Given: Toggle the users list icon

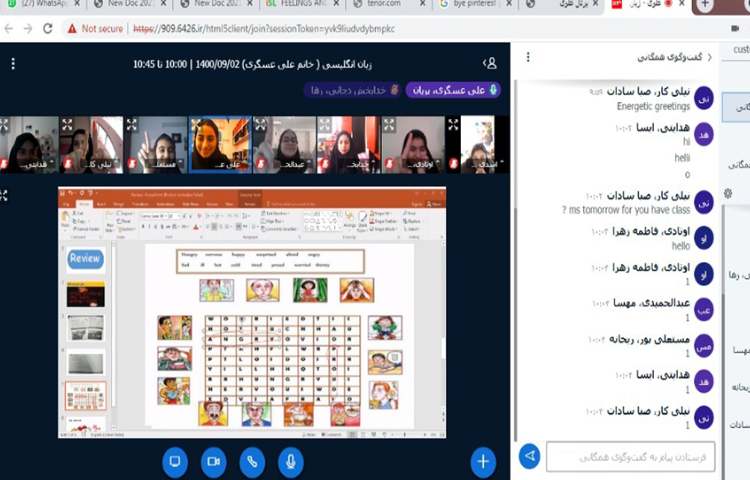Looking at the screenshot, I should (x=489, y=64).
